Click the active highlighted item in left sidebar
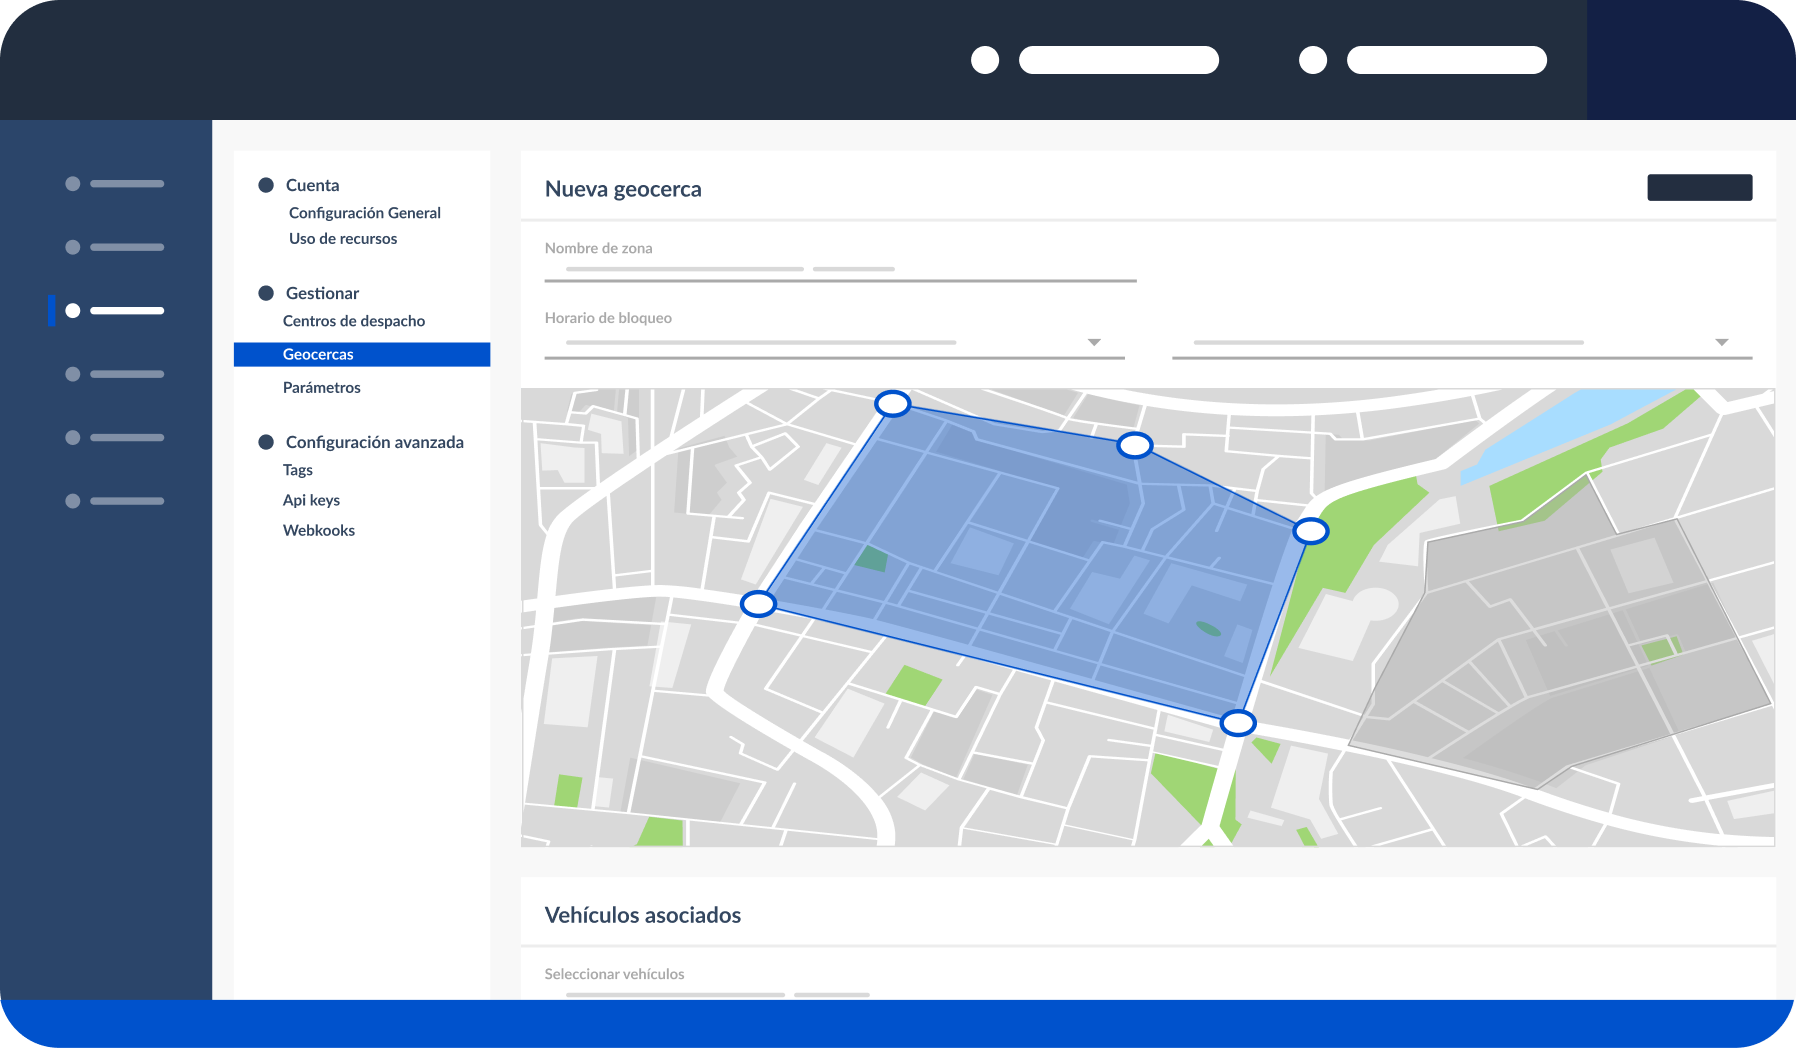Viewport: 1796px width, 1048px height. tap(114, 311)
